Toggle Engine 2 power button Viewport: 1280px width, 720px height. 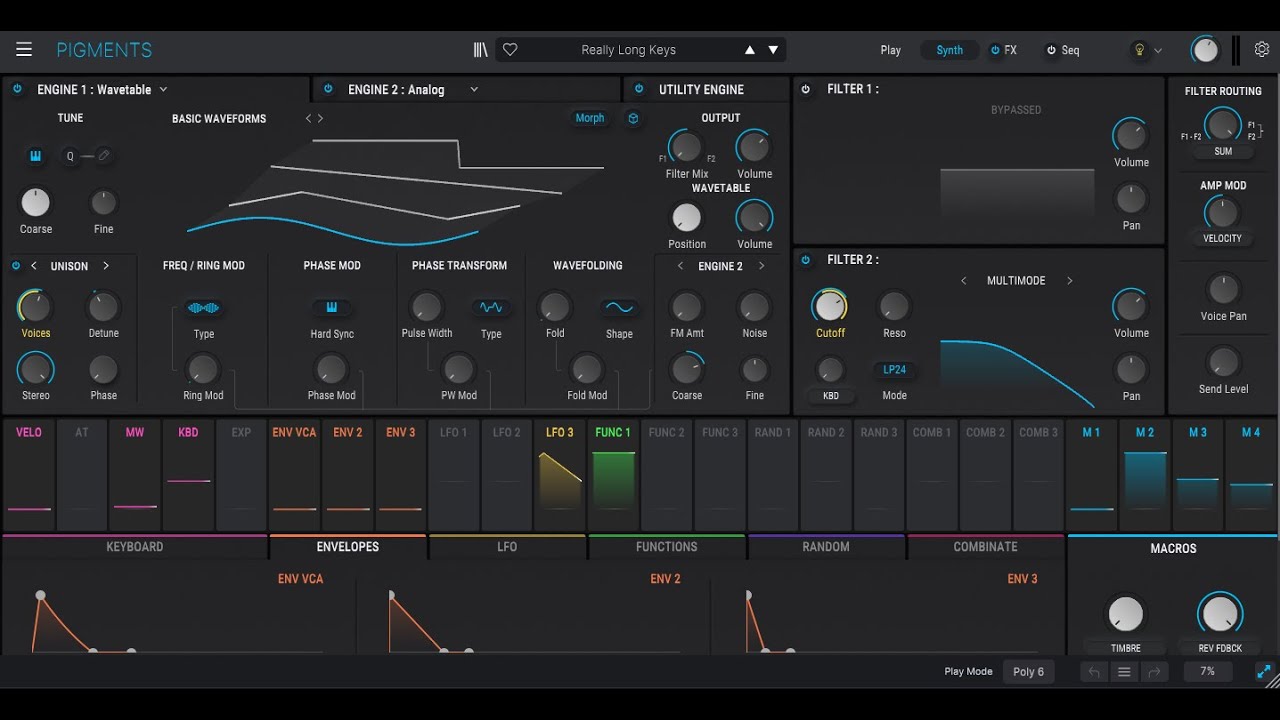(328, 89)
